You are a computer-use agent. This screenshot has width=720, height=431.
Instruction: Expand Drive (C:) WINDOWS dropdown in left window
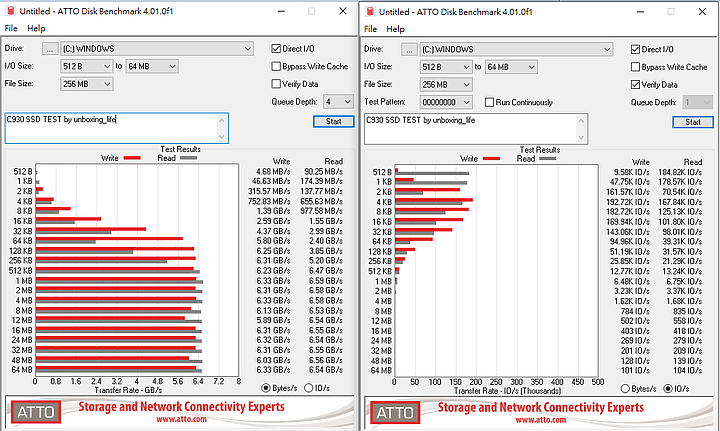click(x=157, y=49)
